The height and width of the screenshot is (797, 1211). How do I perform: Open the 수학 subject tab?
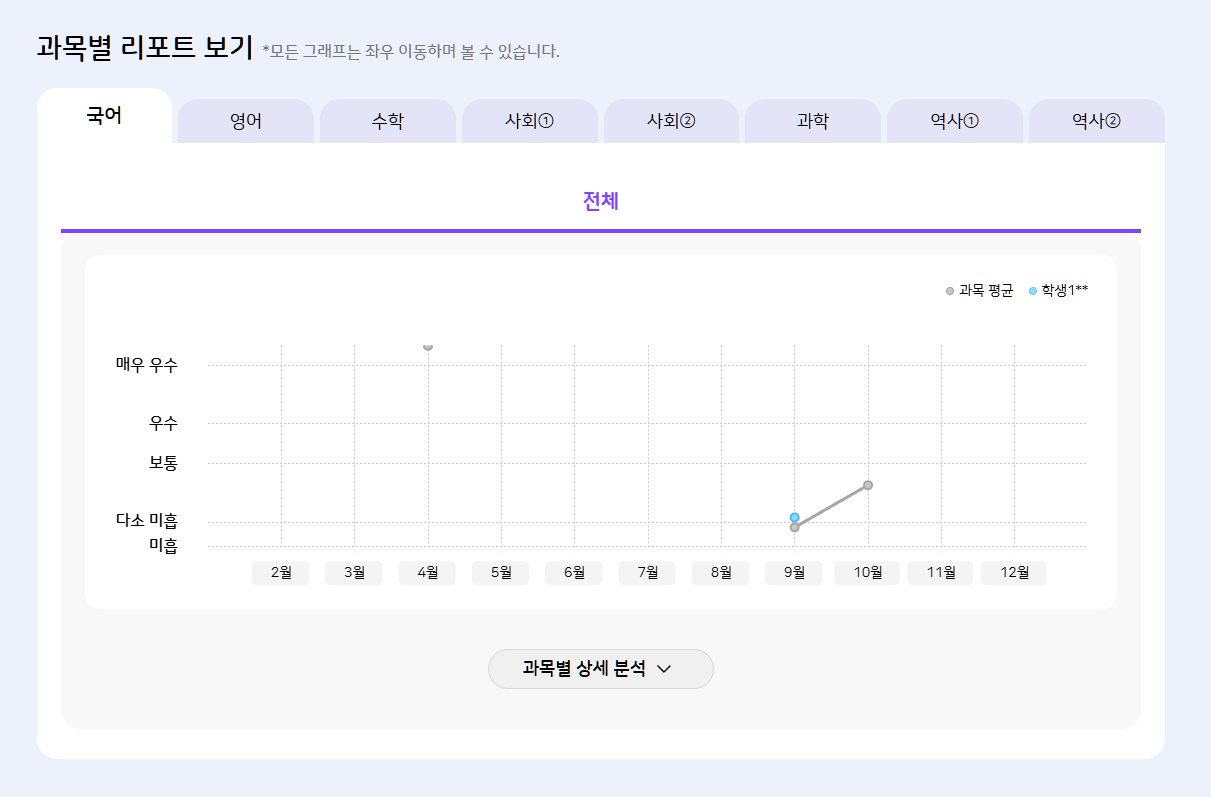(x=387, y=122)
